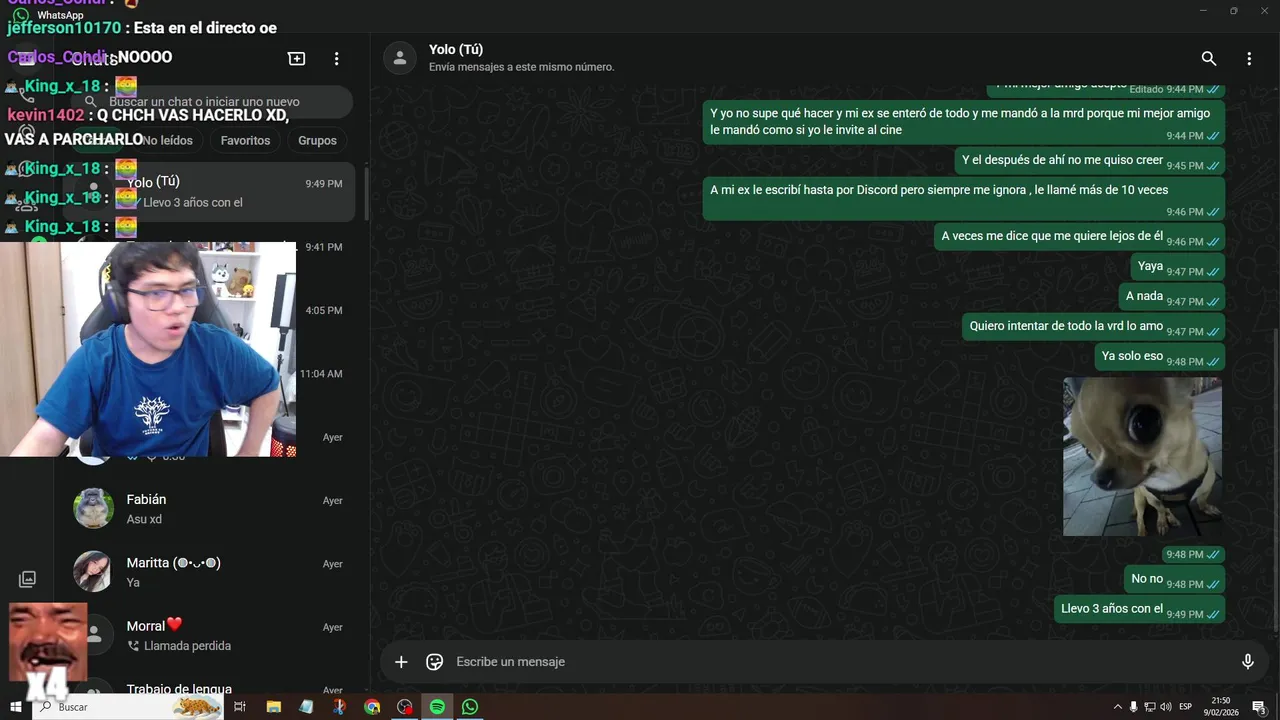Open the attach plus menu
This screenshot has height=720, width=1280.
pyautogui.click(x=401, y=662)
